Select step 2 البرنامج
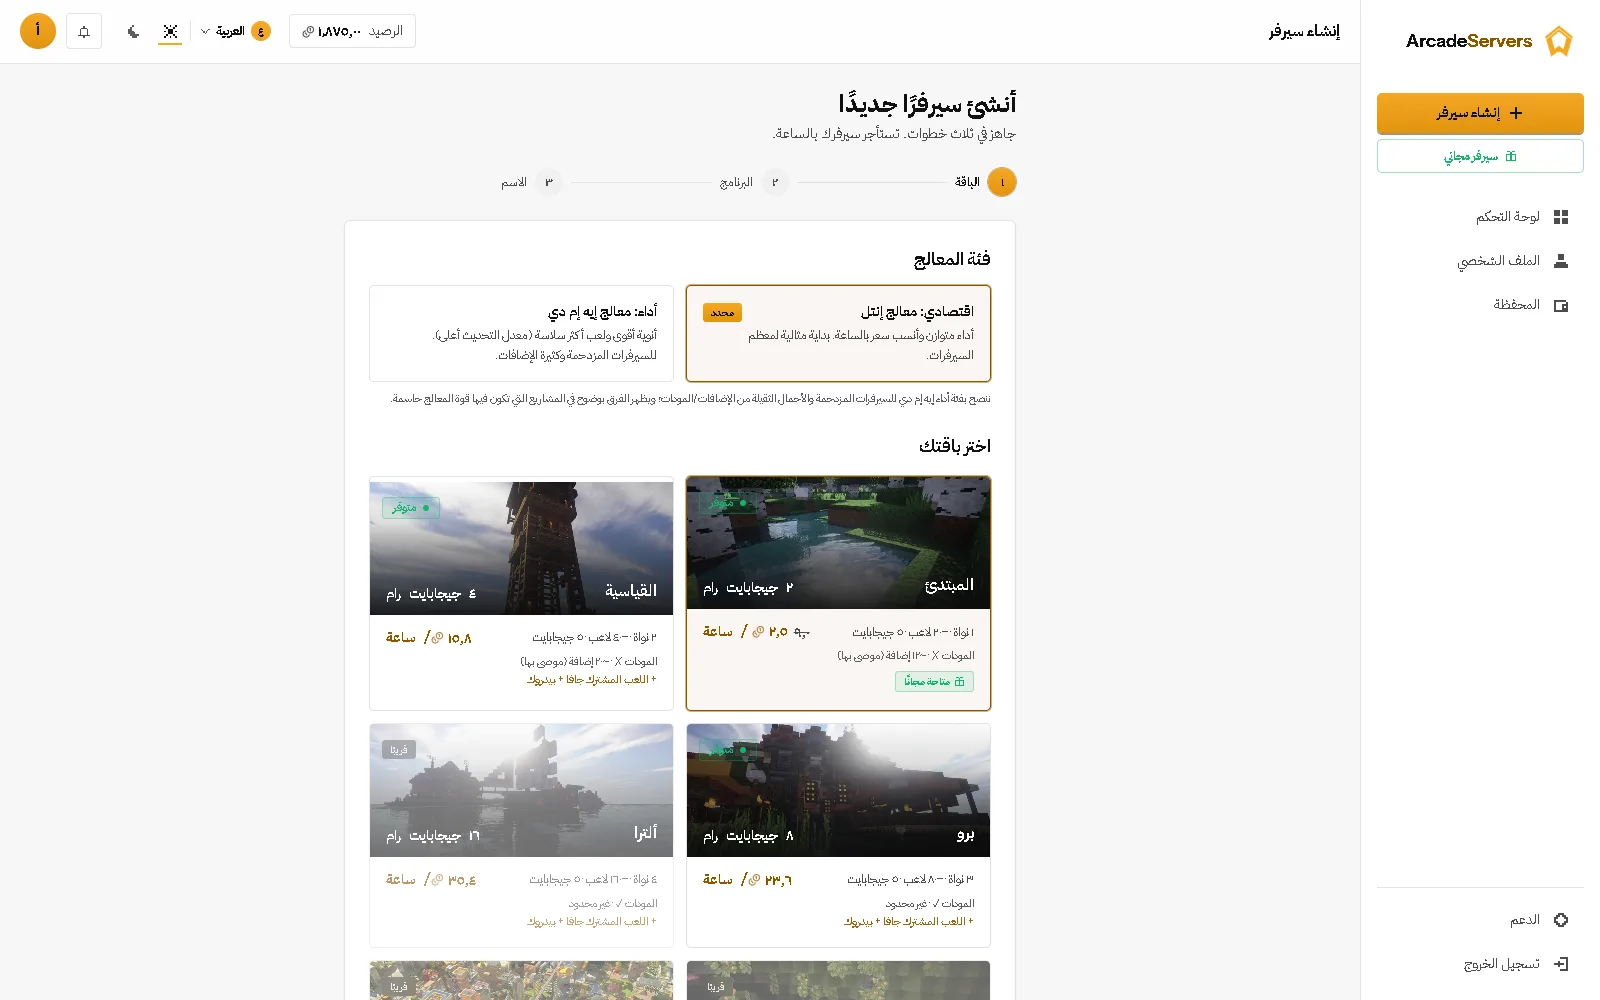The width and height of the screenshot is (1600, 1000). click(754, 182)
